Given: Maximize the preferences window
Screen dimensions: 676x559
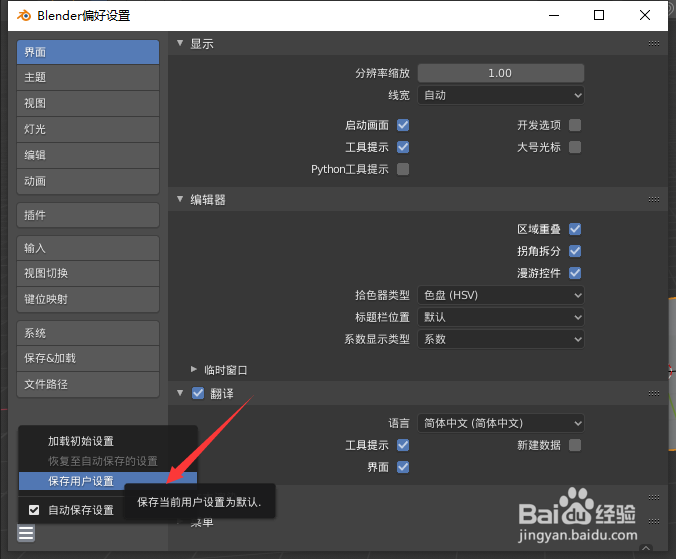Looking at the screenshot, I should click(599, 16).
